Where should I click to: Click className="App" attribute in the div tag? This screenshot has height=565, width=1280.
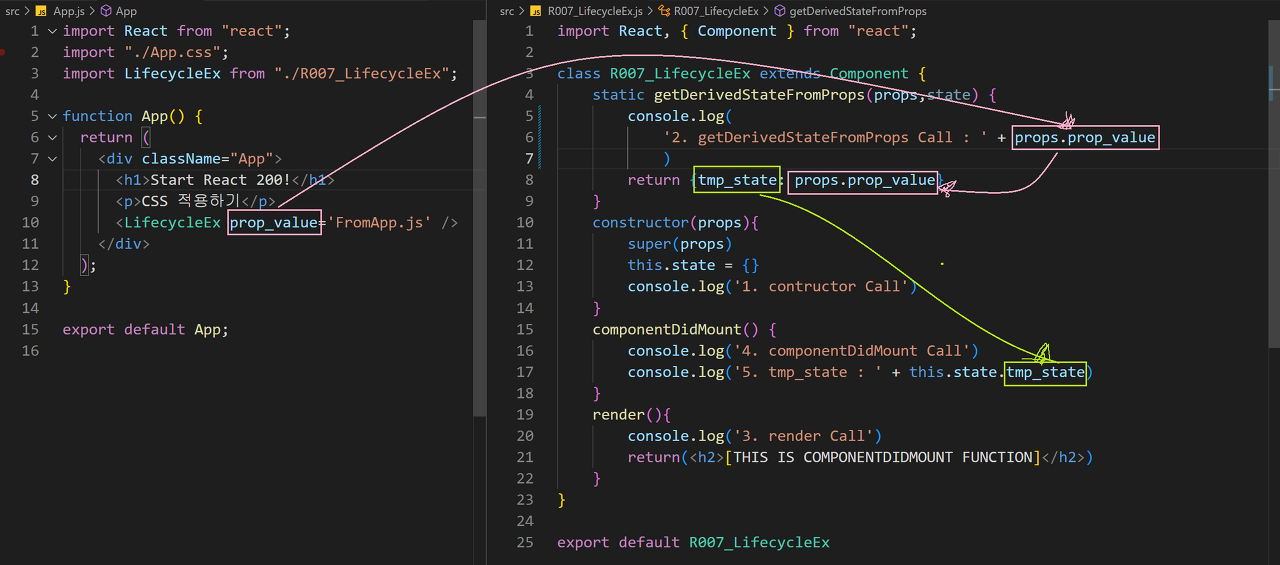click(208, 158)
